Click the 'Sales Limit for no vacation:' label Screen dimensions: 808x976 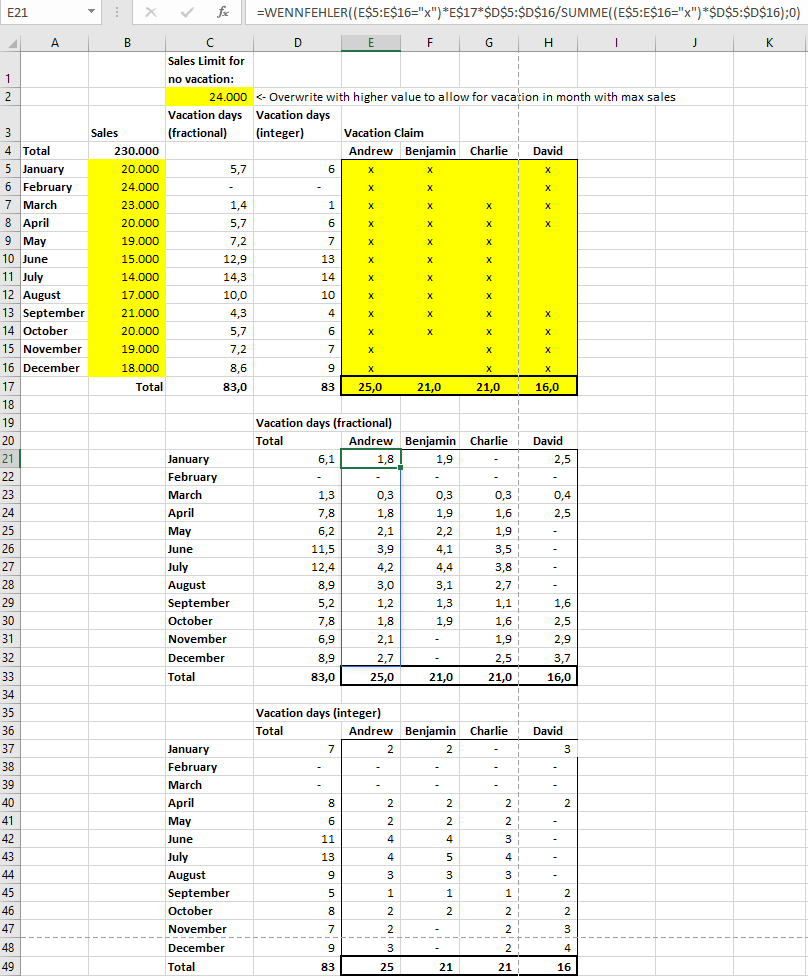point(206,70)
